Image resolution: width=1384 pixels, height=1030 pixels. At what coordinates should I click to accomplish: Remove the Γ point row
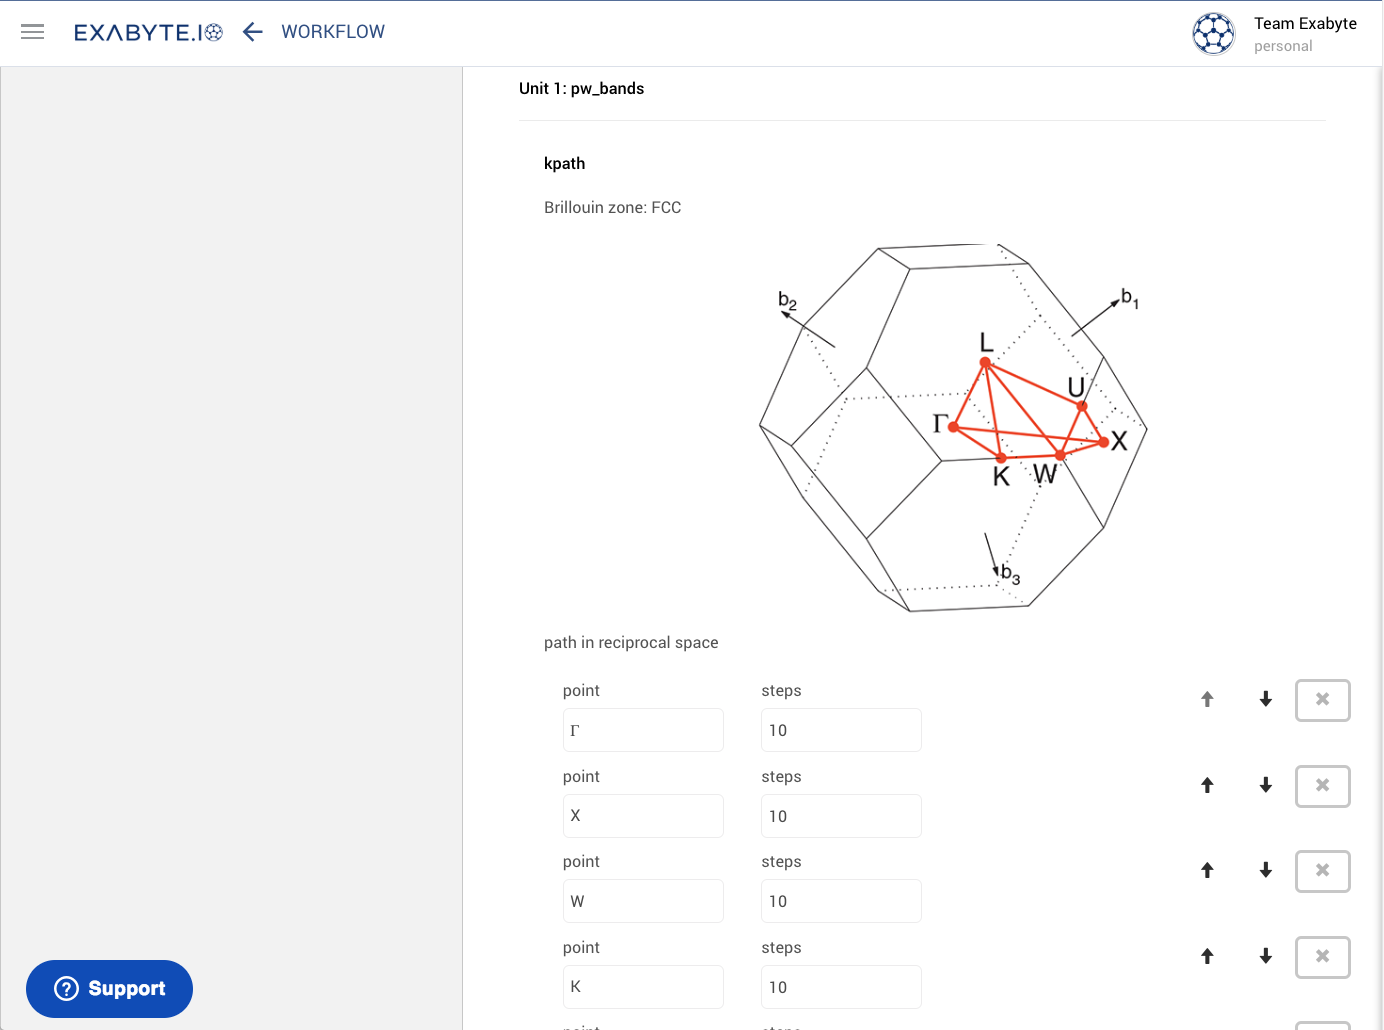click(x=1322, y=700)
